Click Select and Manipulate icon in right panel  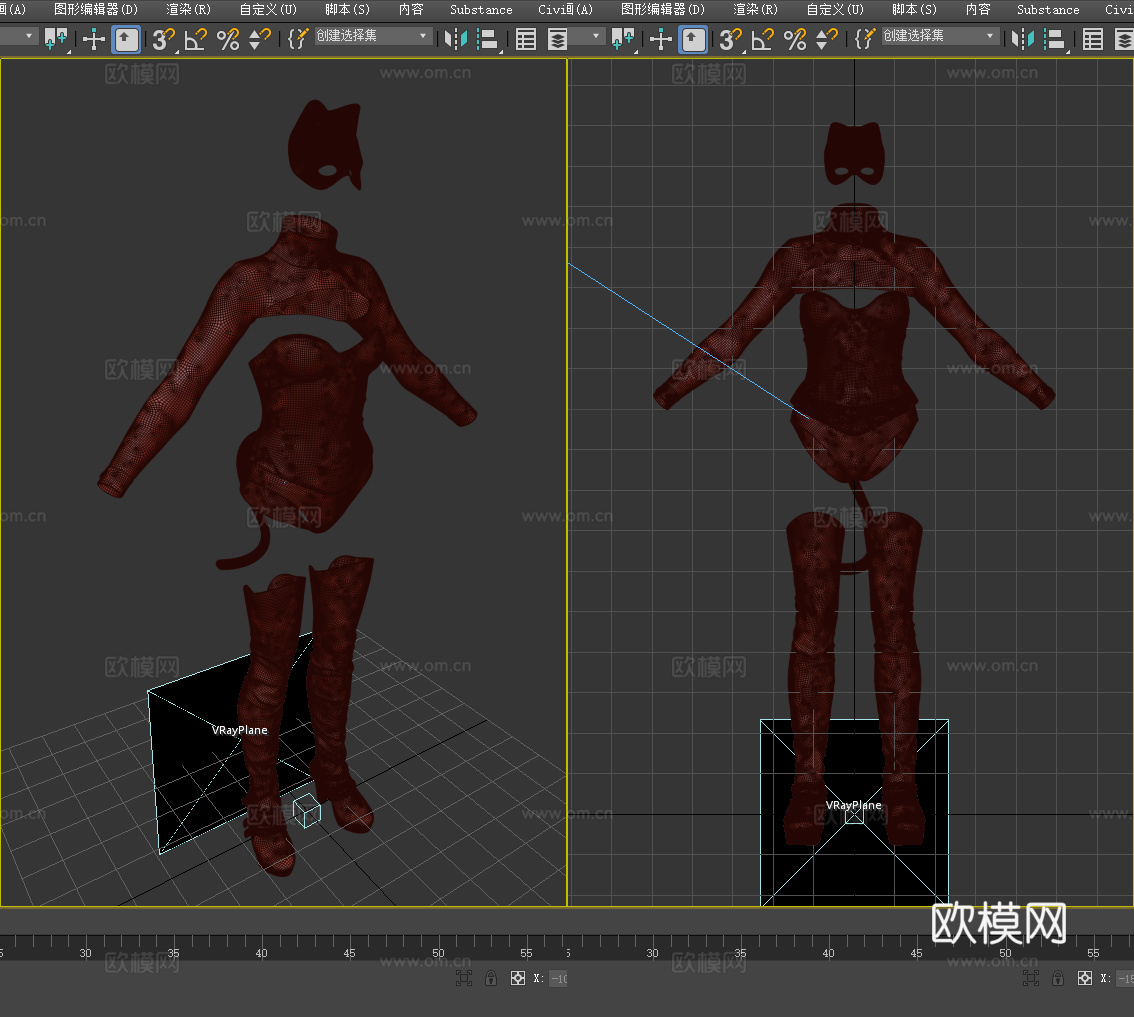(661, 38)
